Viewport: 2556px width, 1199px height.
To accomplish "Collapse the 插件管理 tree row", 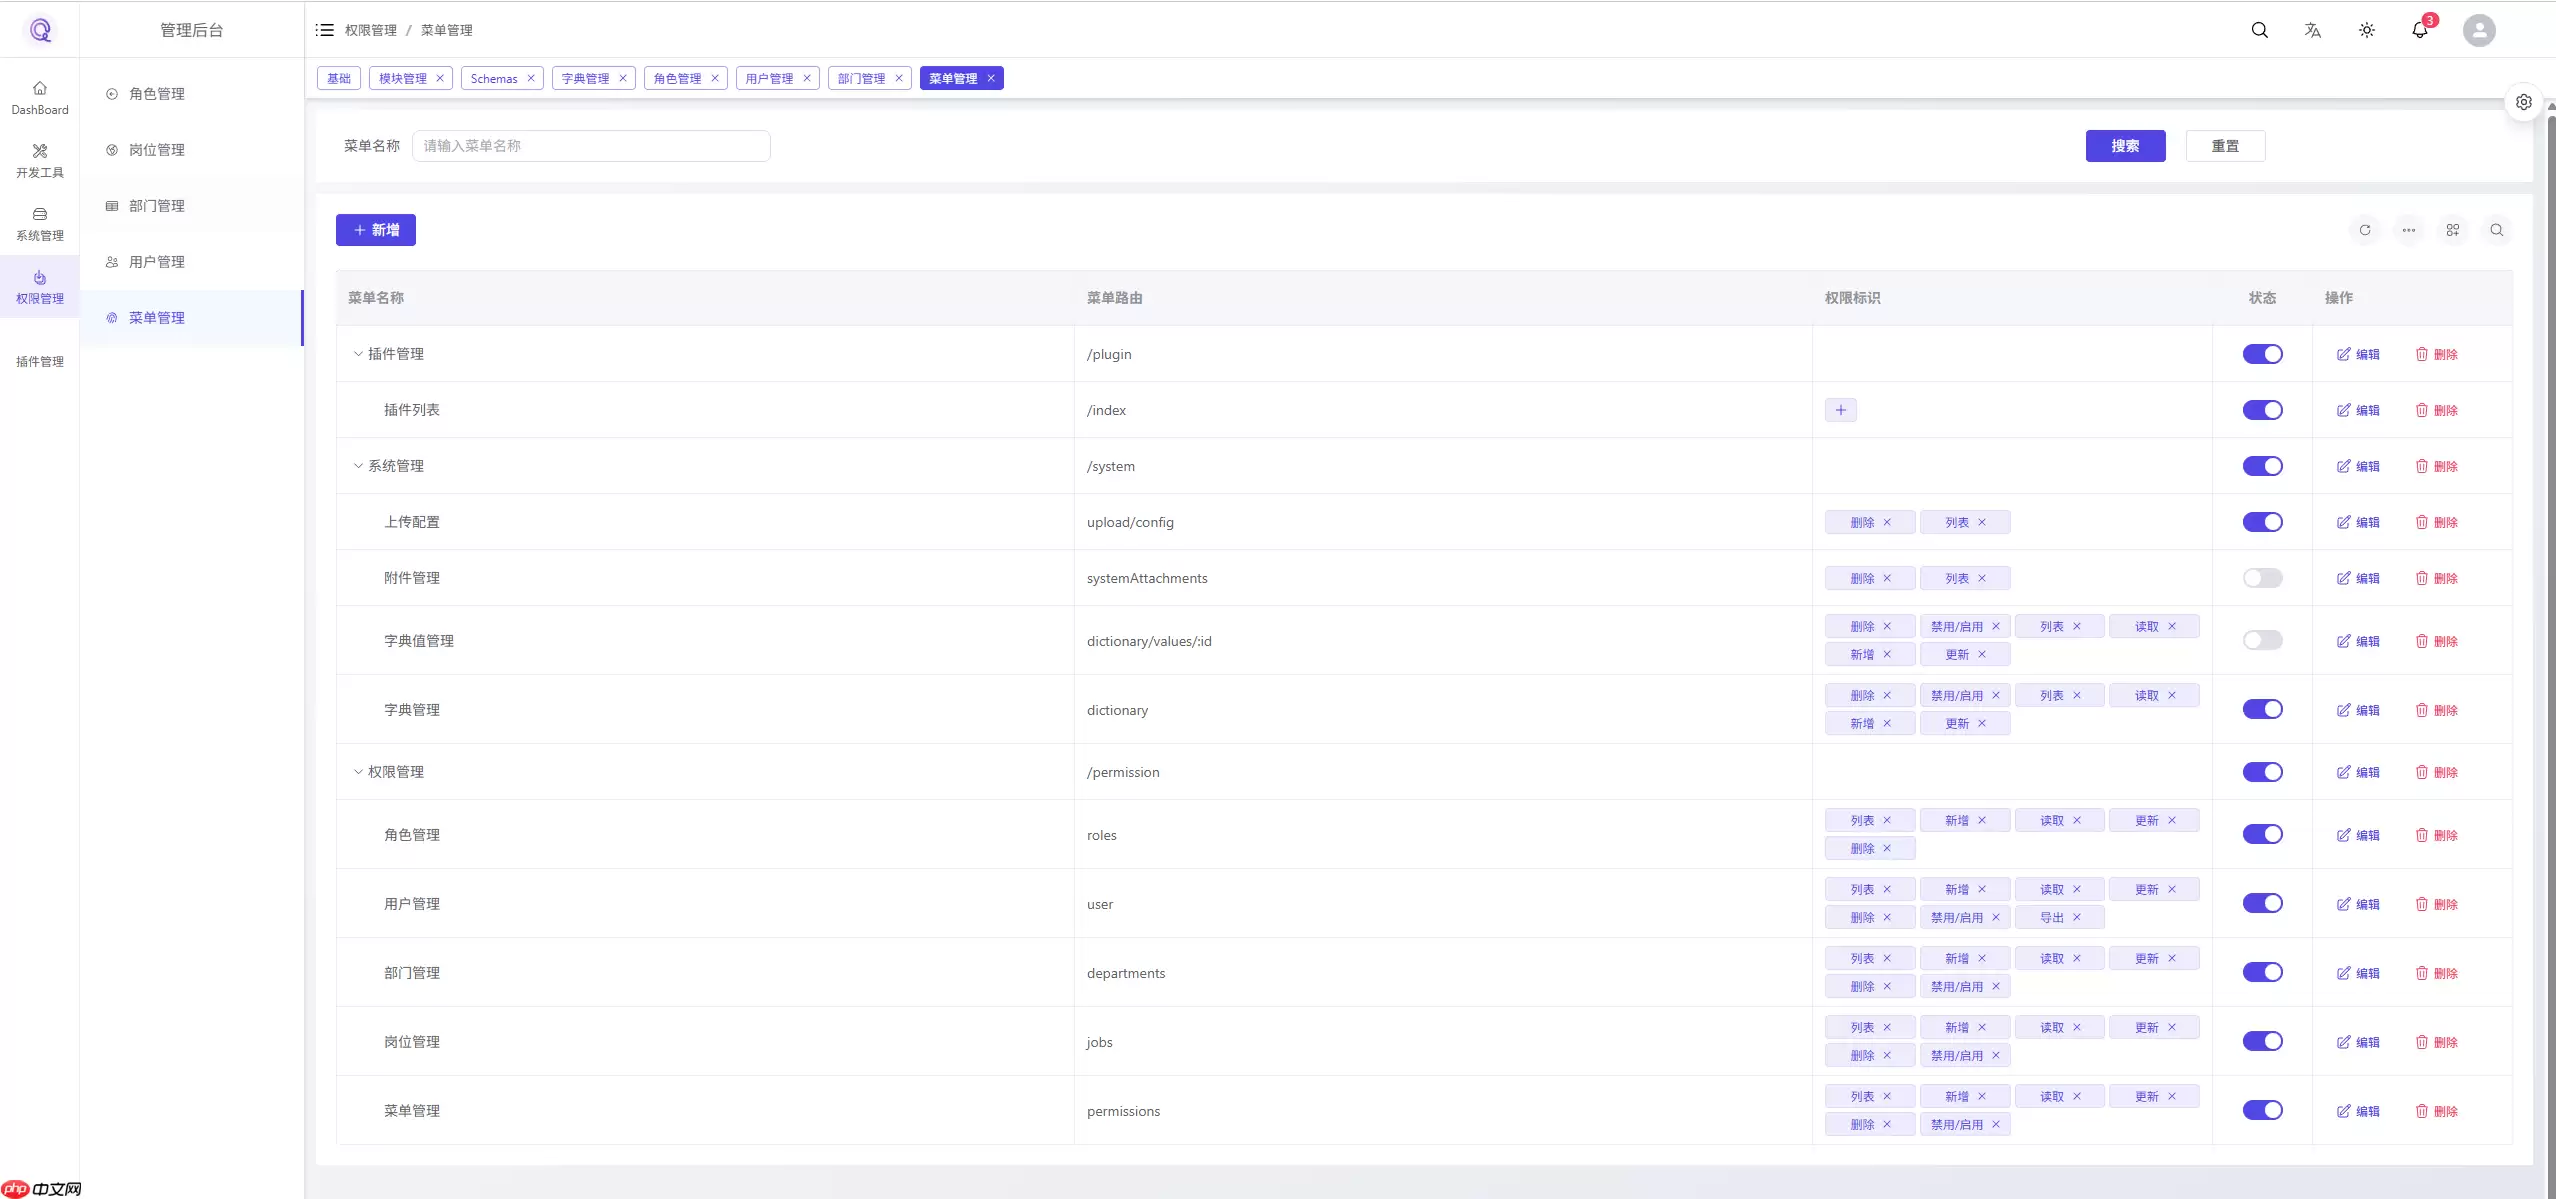I will click(358, 354).
